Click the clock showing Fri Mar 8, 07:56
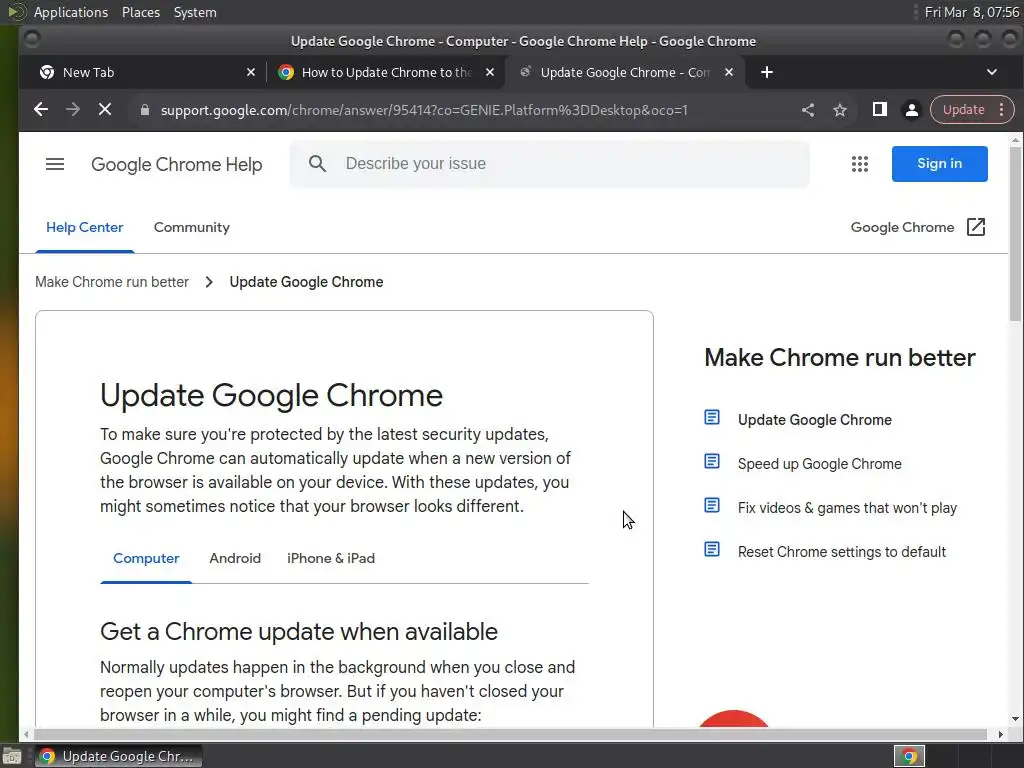The height and width of the screenshot is (768, 1024). 972,12
